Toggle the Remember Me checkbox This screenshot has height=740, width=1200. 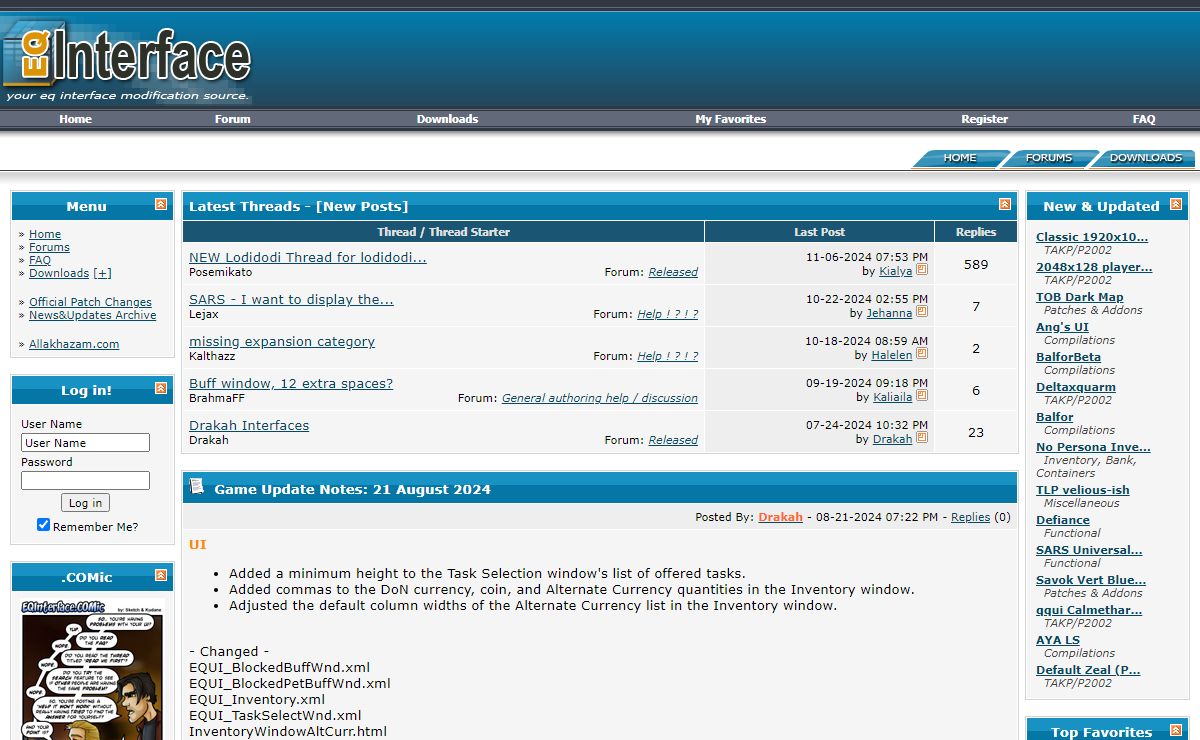tap(43, 525)
